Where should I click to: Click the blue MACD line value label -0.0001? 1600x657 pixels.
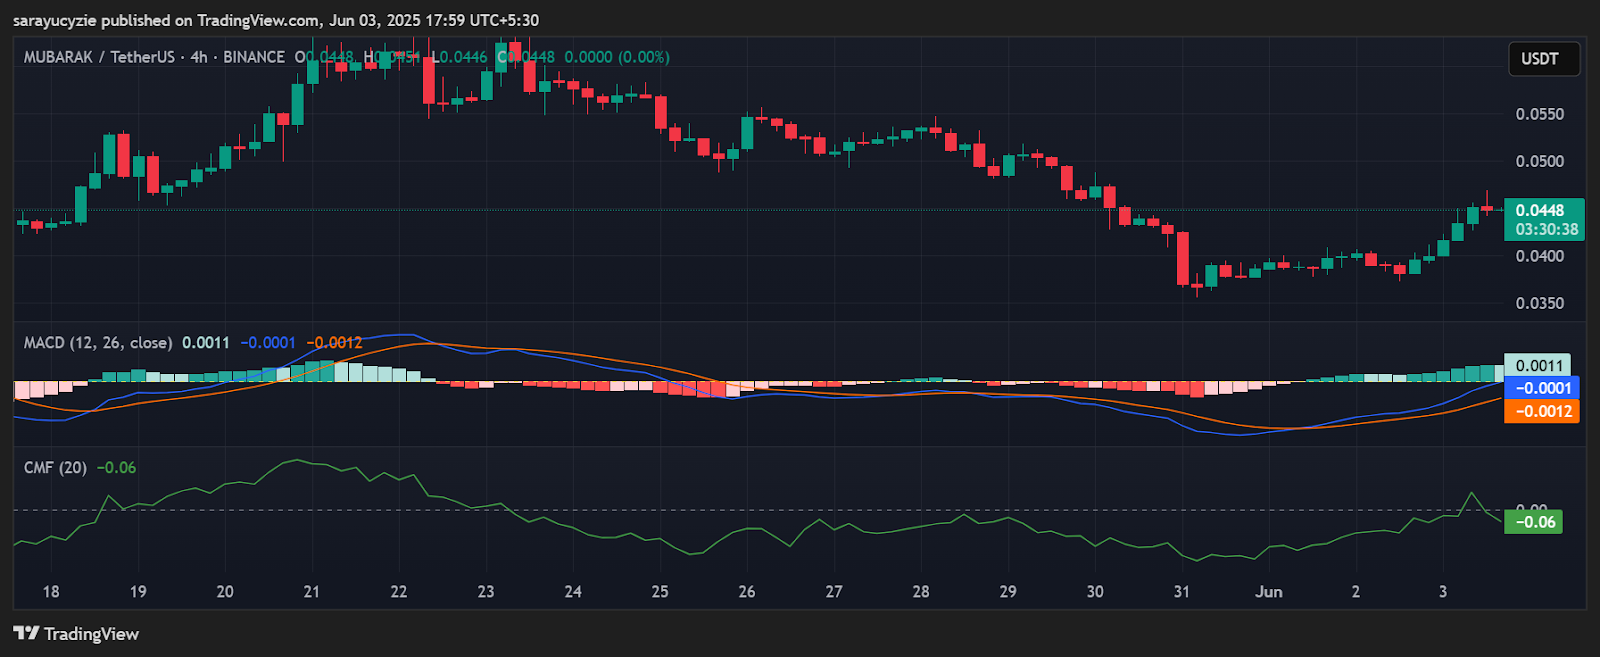[x=1542, y=388]
